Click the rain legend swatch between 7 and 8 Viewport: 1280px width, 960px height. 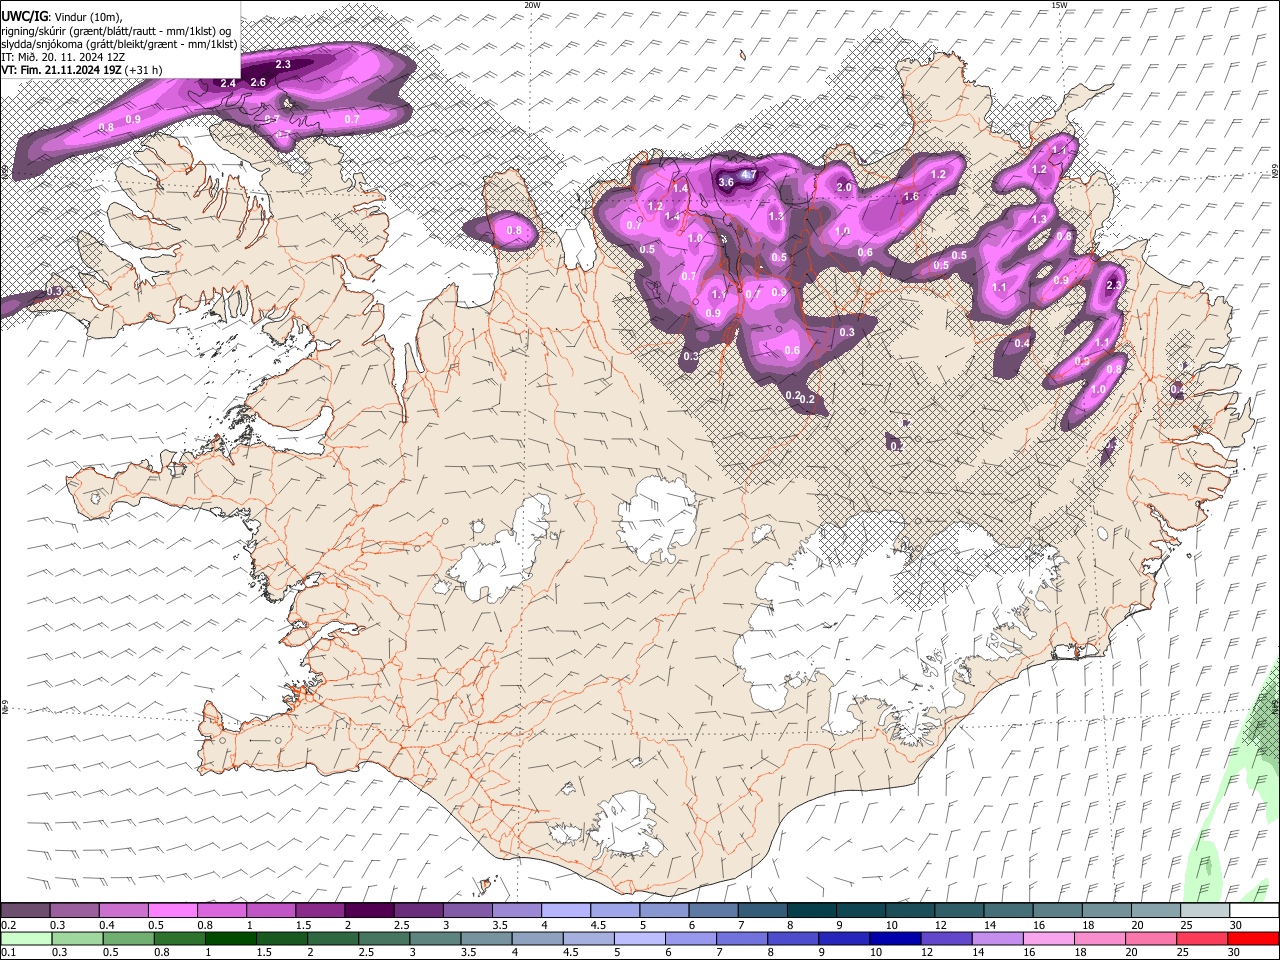pos(740,938)
